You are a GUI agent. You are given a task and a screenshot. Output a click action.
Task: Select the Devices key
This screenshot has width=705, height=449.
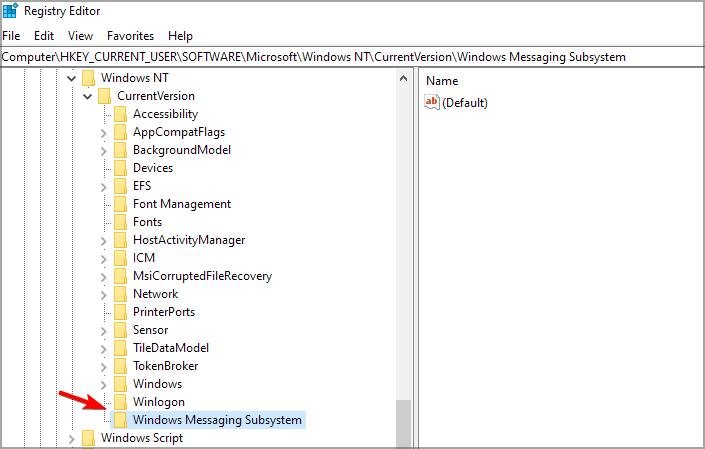153,168
